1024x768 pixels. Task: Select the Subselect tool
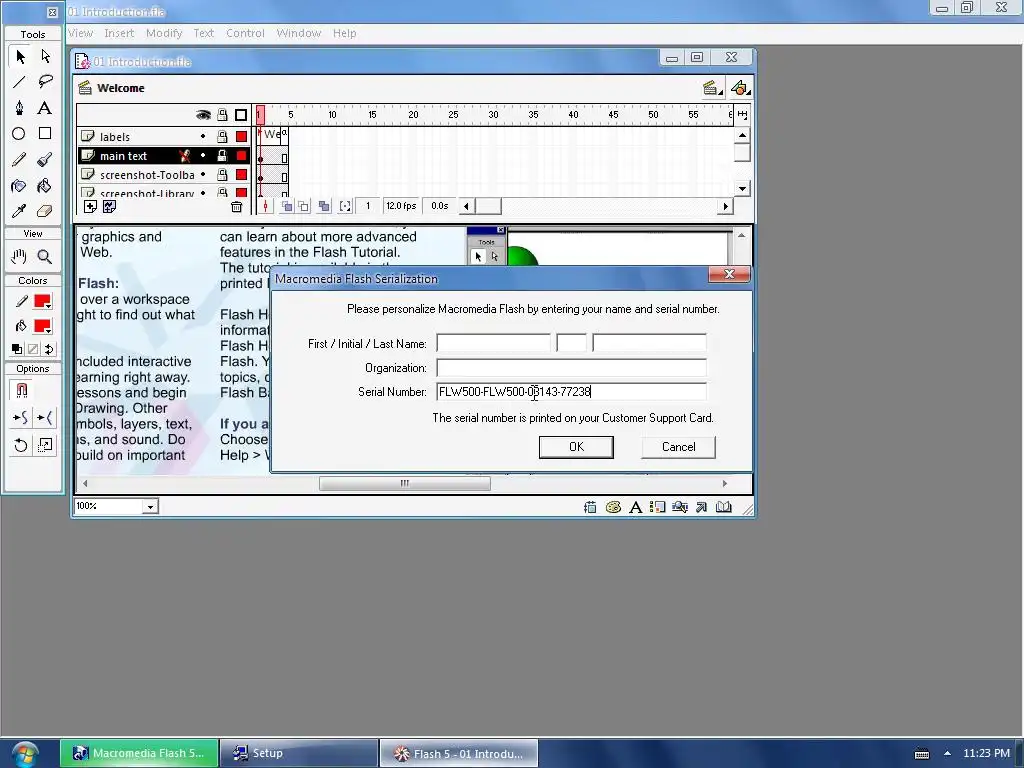[45, 57]
